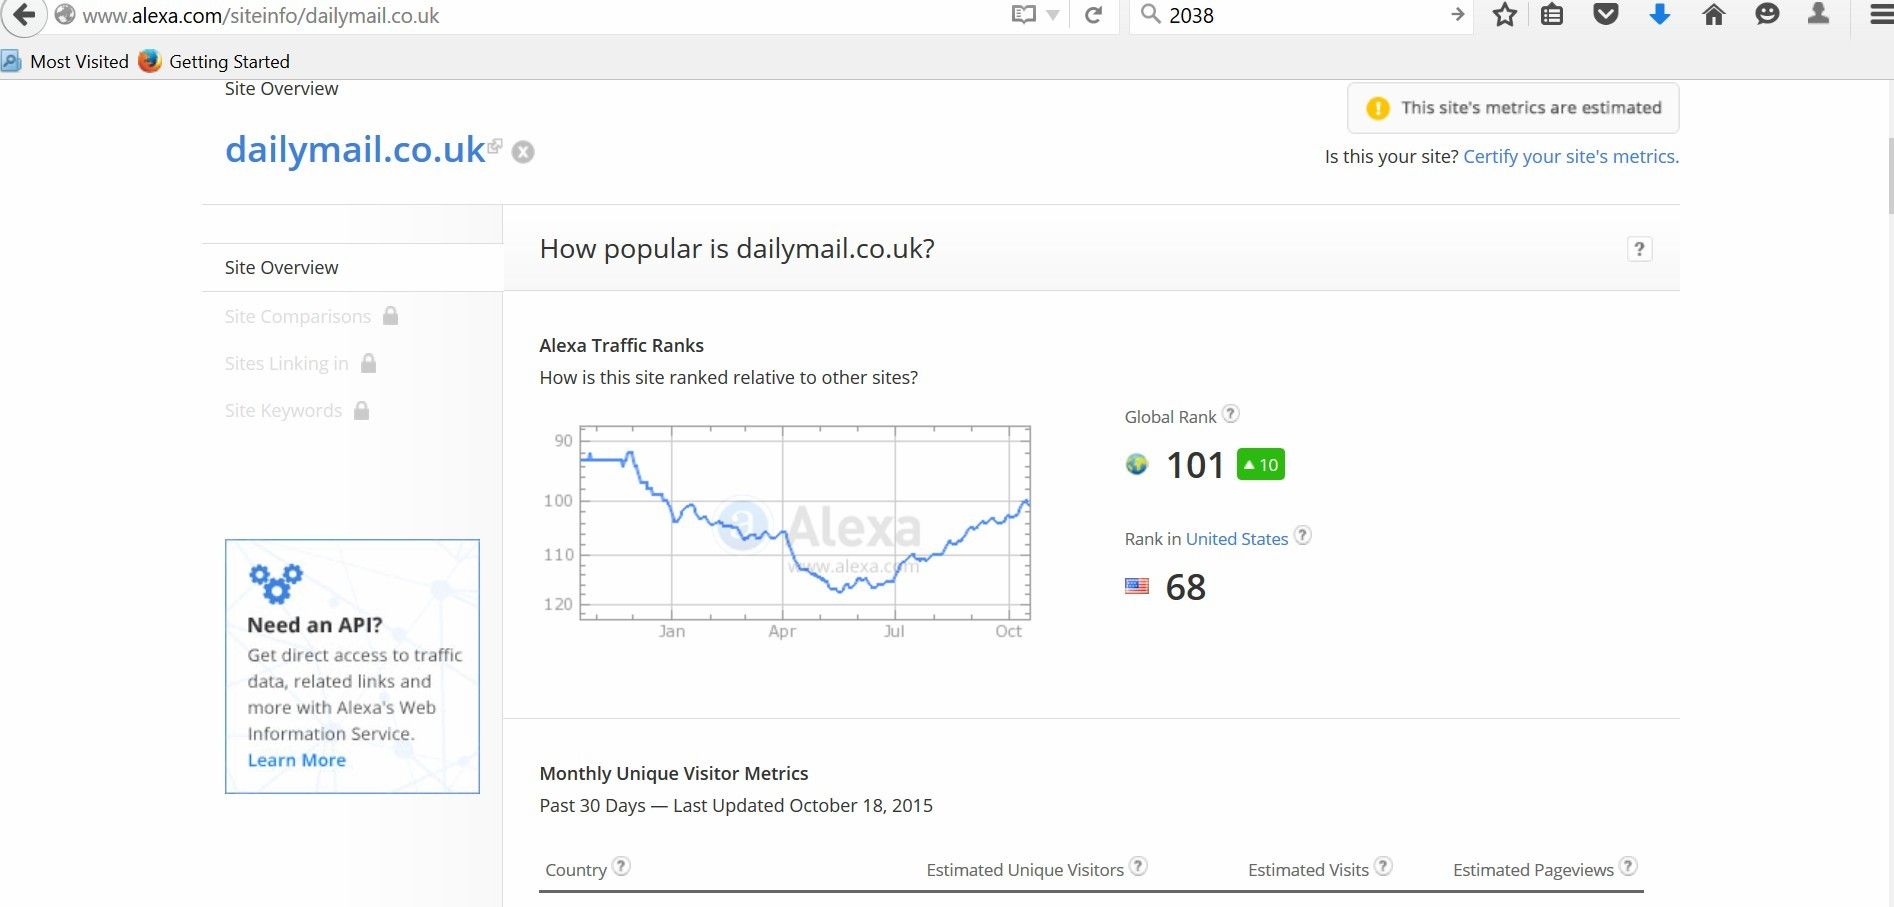Open the bookmarks list icon

point(1551,15)
